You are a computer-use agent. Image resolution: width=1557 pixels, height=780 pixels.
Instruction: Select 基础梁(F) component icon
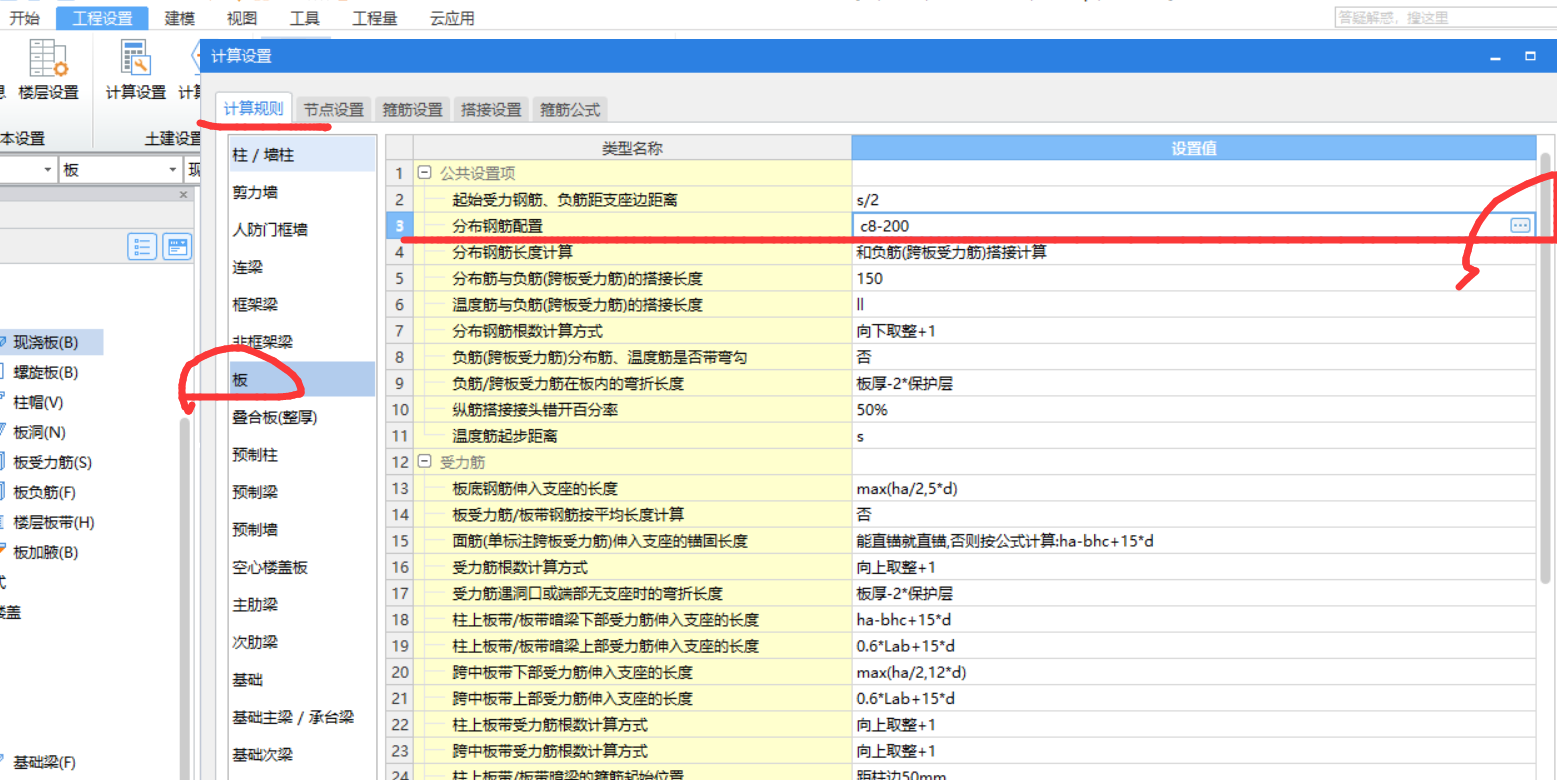click(3, 762)
